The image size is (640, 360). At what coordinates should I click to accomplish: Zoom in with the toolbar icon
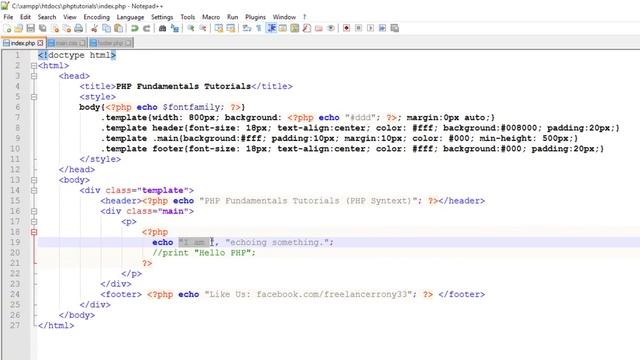pyautogui.click(x=191, y=28)
